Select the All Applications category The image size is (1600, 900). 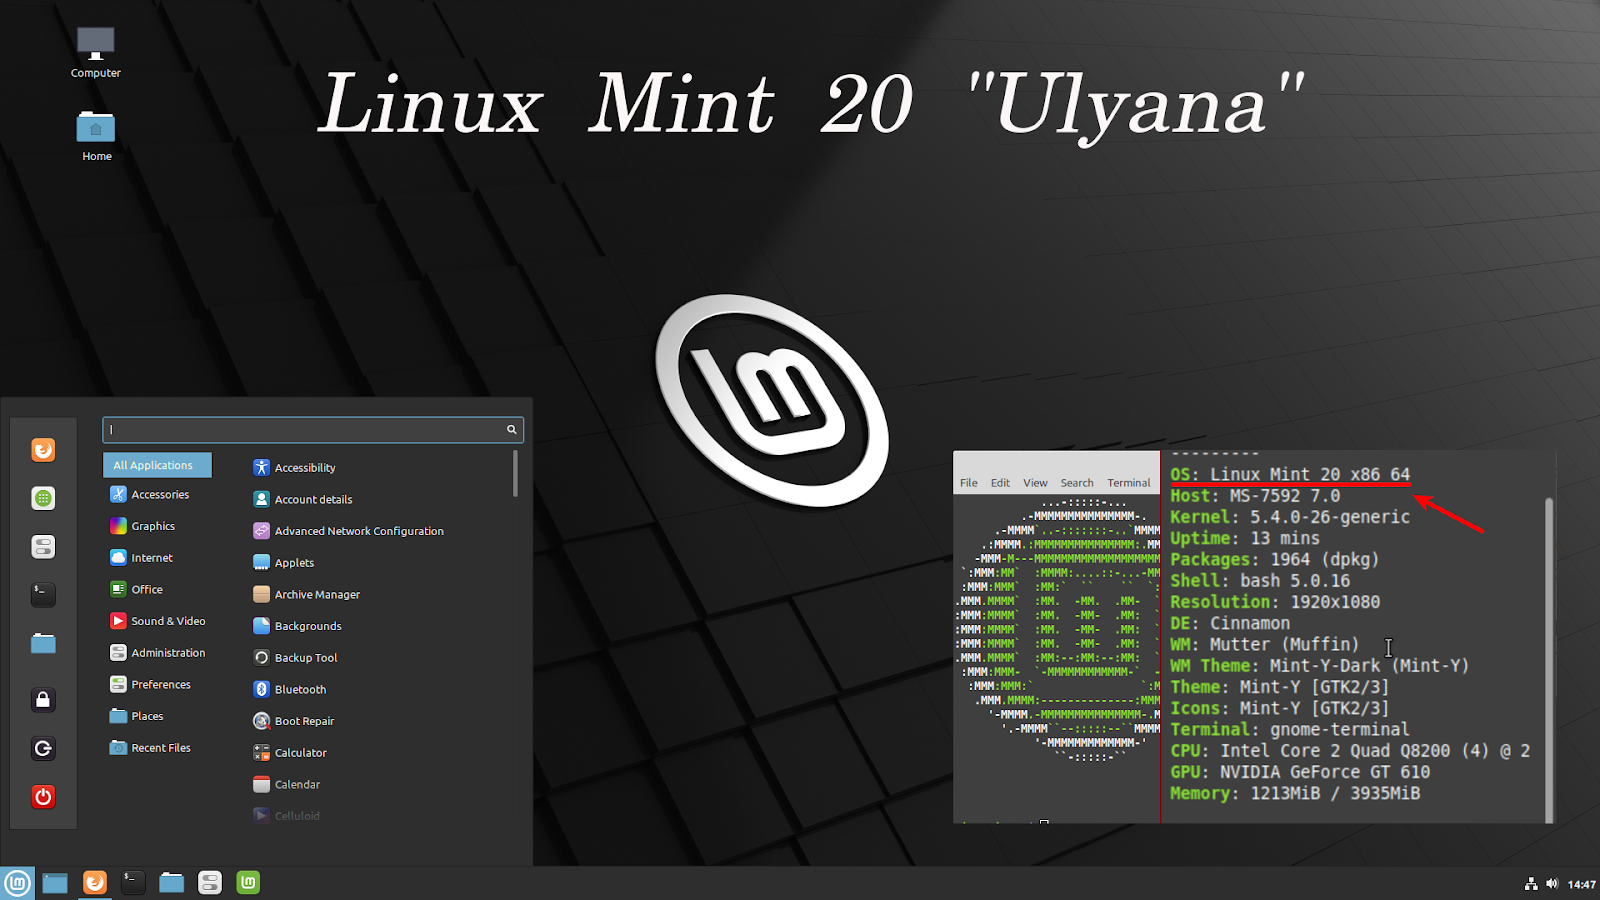[x=157, y=465]
